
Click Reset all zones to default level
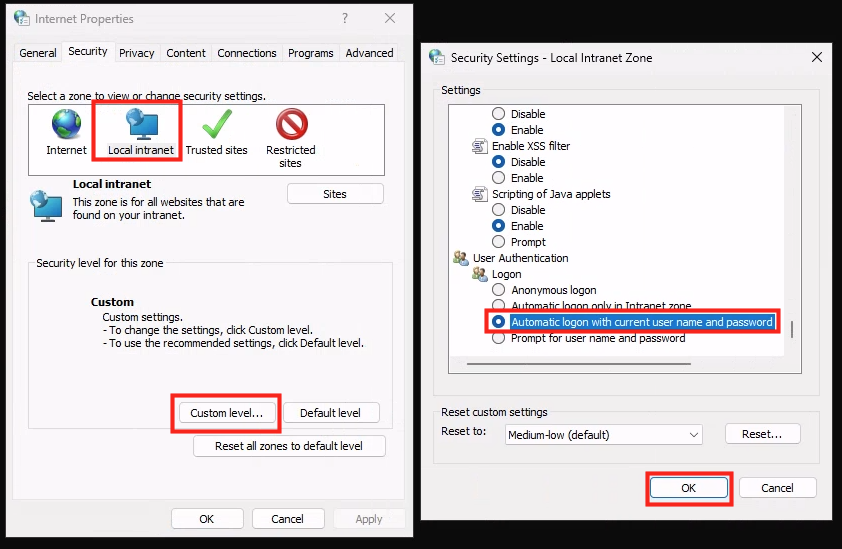point(289,446)
